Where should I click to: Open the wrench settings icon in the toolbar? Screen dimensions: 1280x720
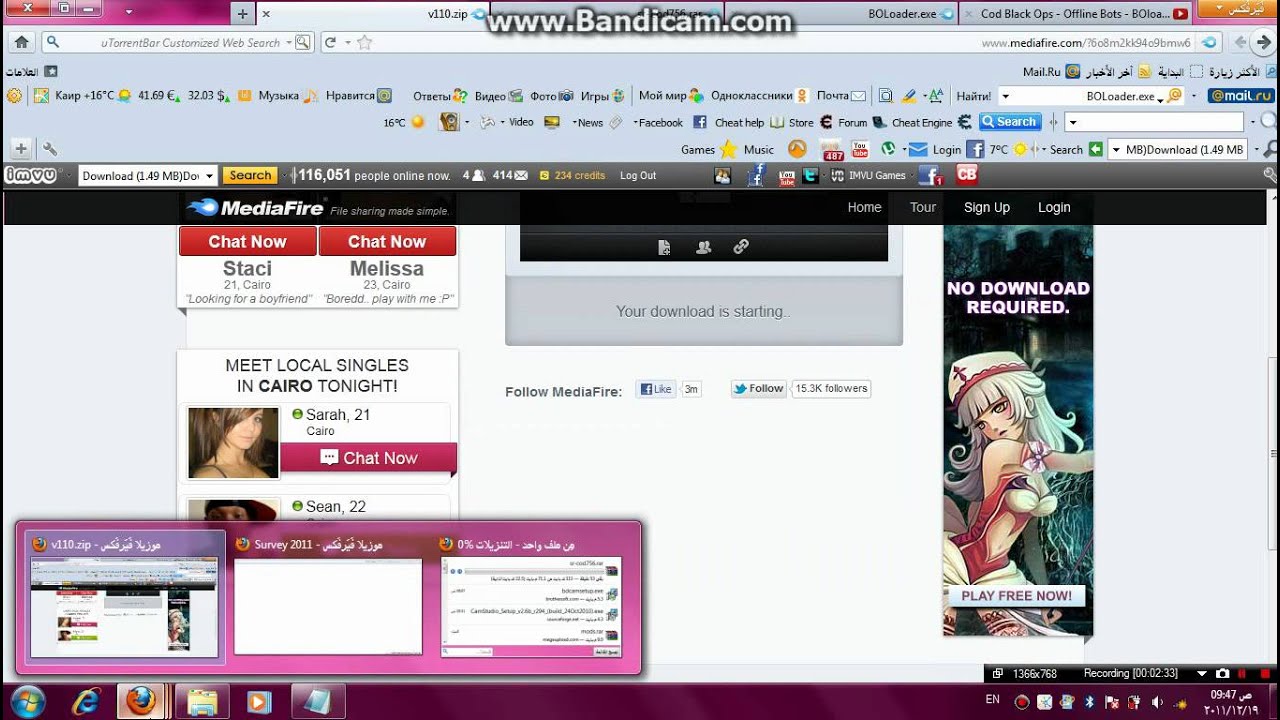[x=49, y=149]
